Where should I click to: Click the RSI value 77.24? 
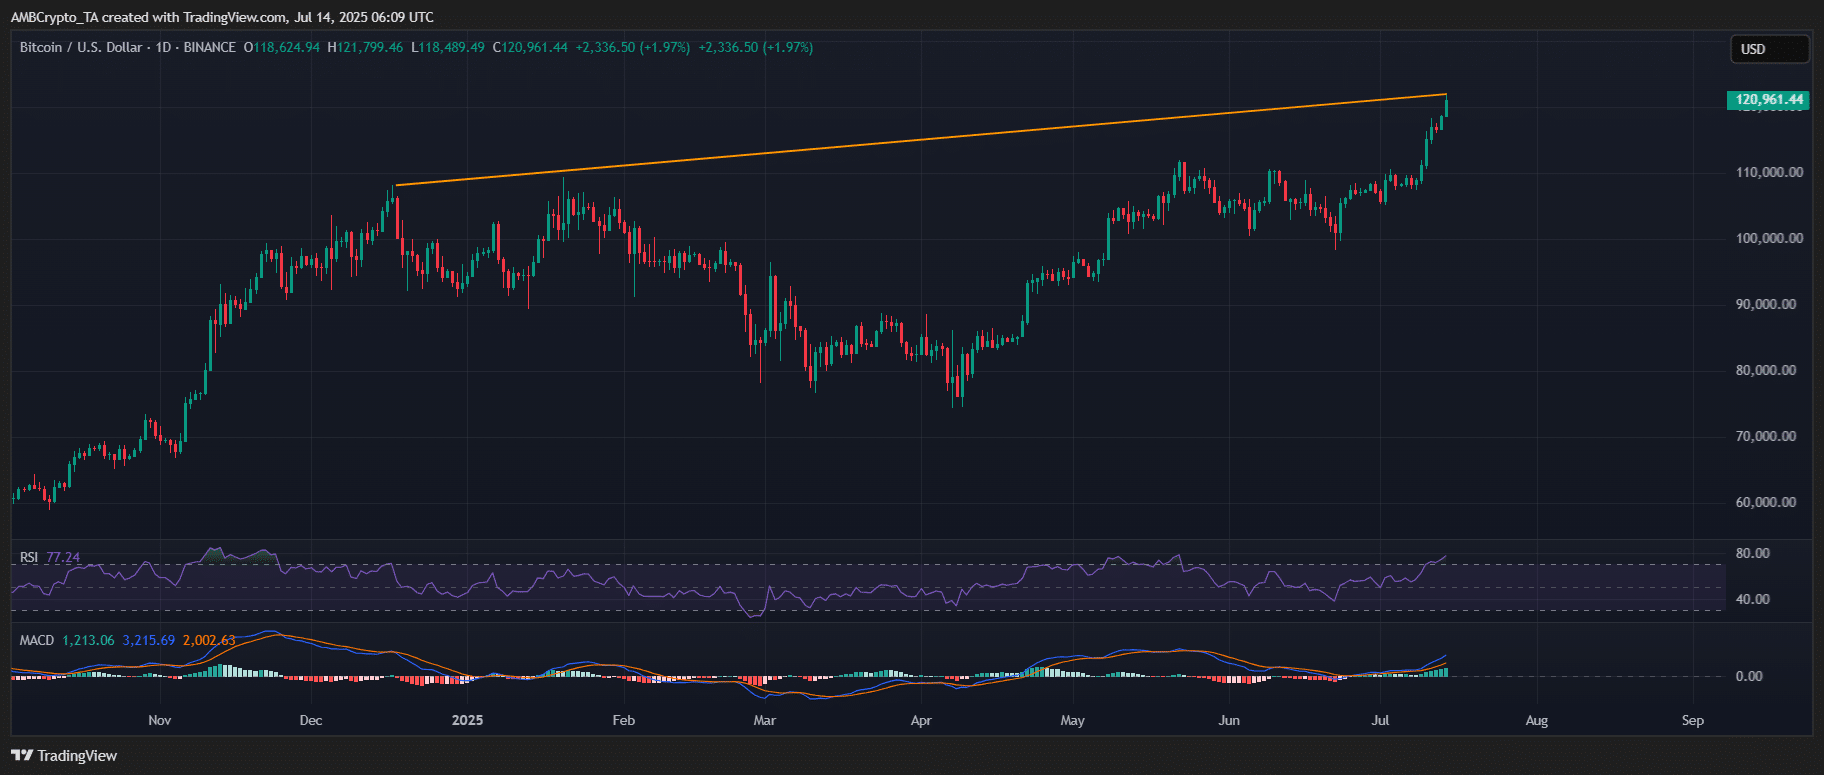[x=63, y=558]
